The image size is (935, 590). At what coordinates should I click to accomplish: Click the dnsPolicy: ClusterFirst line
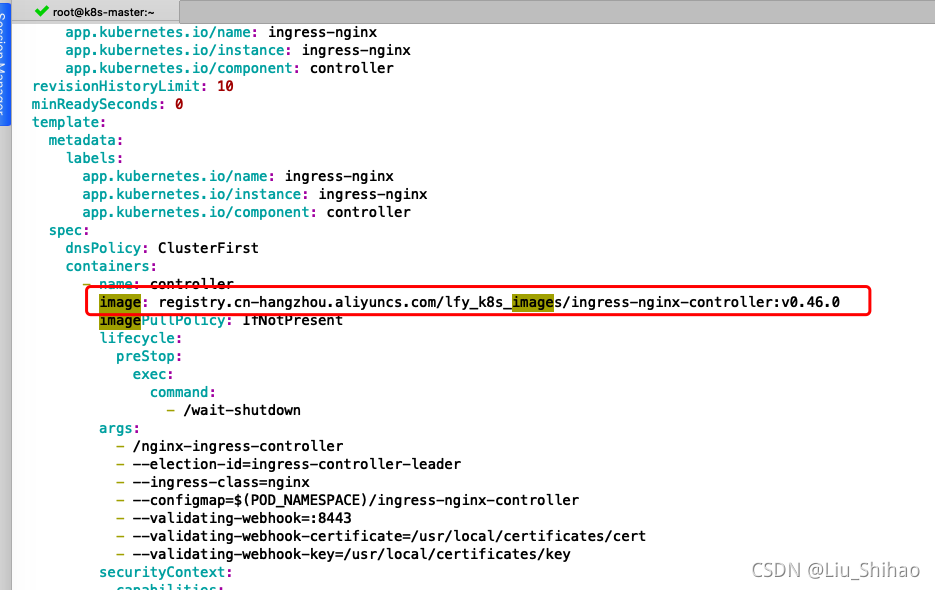tap(162, 248)
